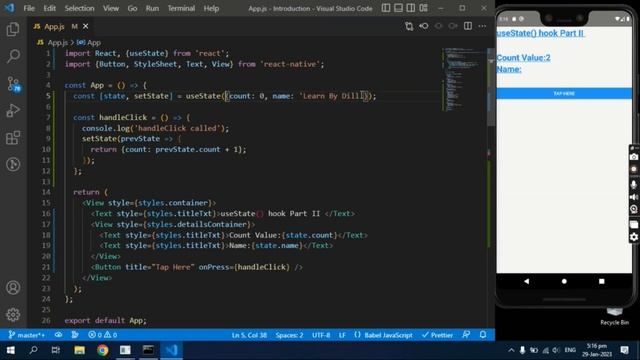The image size is (640, 360).
Task: Click the Prettier status bar item
Action: pos(438,335)
